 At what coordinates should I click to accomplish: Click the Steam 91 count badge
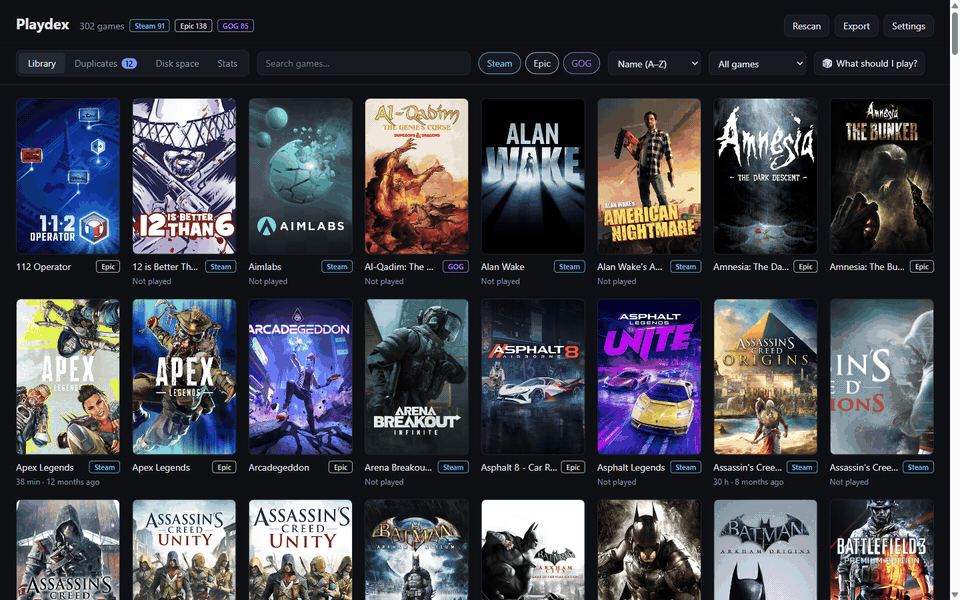(150, 26)
